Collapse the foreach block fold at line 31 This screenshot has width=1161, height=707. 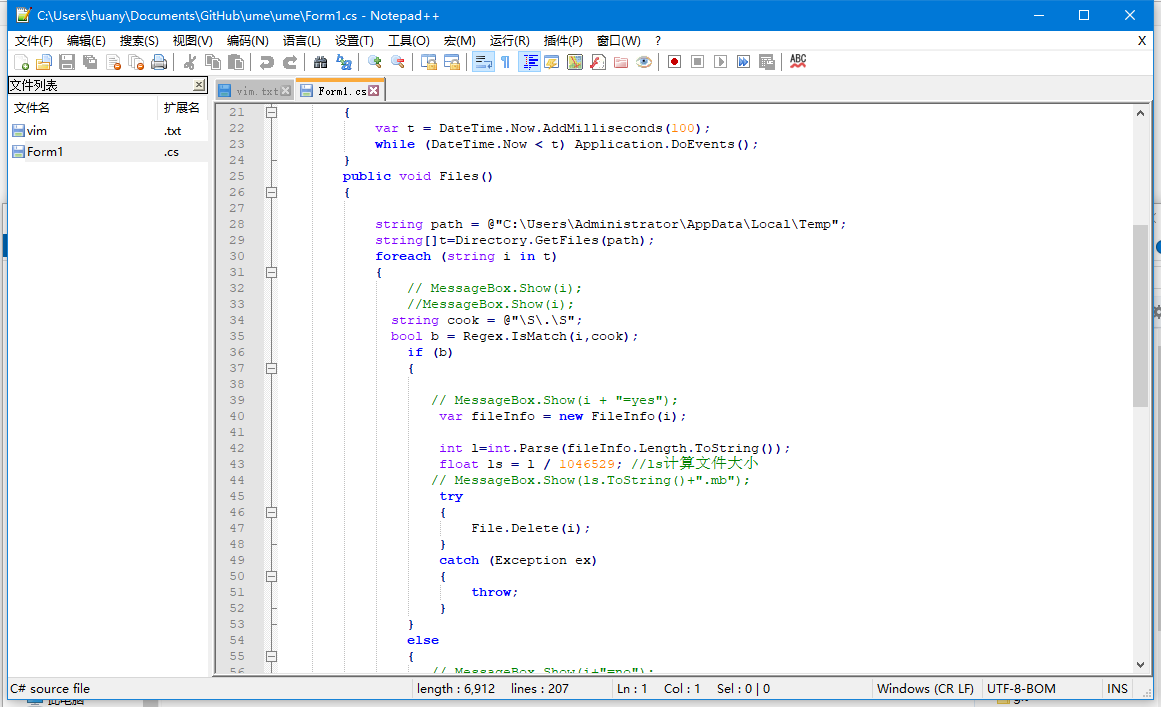pos(272,272)
